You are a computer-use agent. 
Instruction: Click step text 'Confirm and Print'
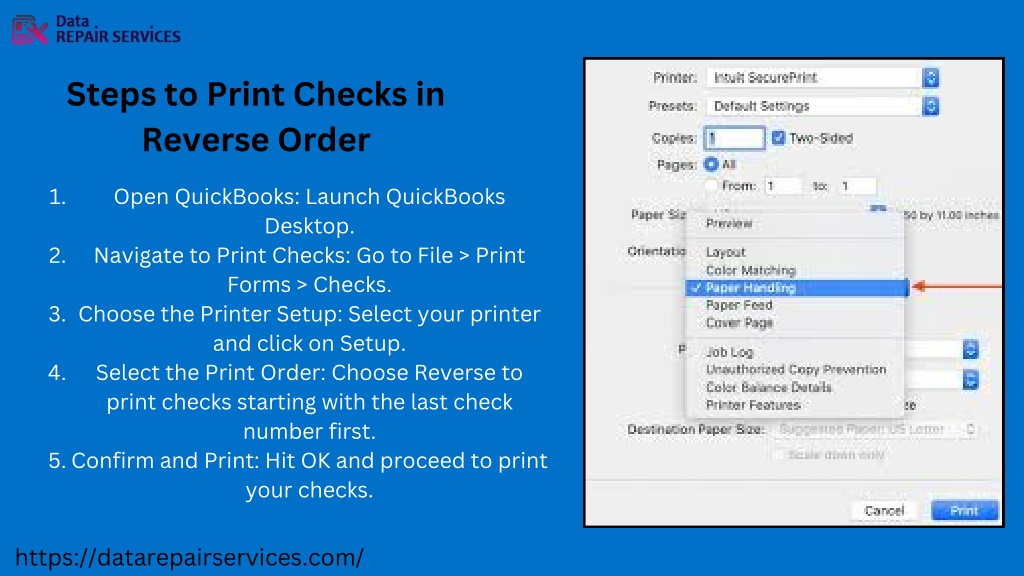coord(165,460)
